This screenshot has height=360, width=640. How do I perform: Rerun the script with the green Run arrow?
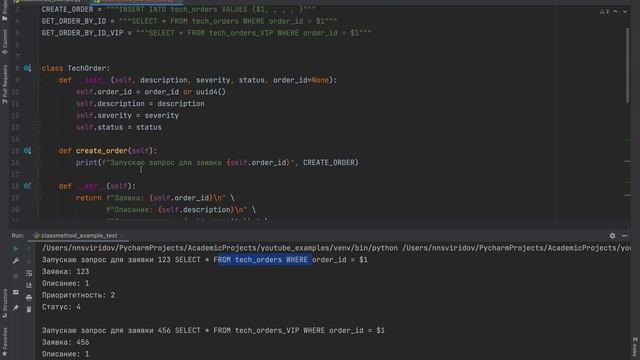16,248
